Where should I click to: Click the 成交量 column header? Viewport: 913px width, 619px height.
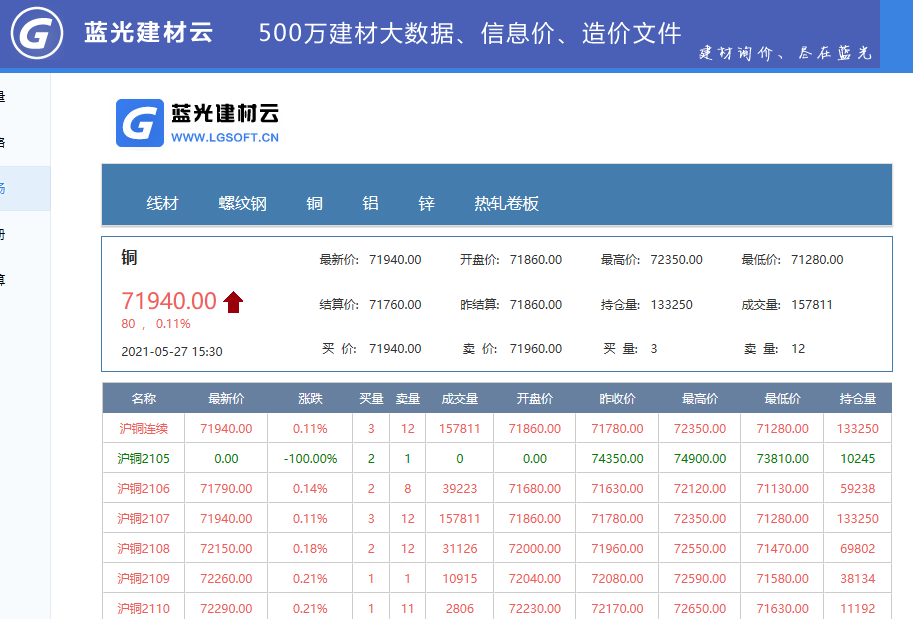459,398
